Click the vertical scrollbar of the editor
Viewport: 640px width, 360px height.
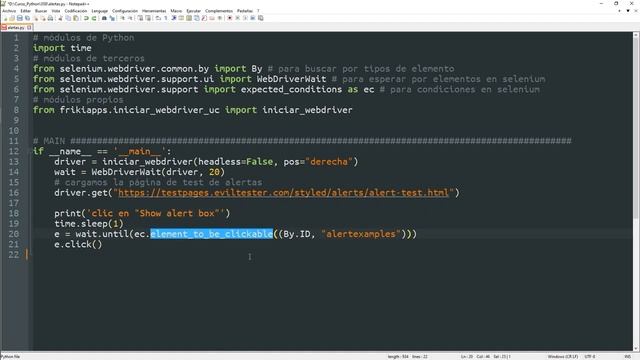click(x=636, y=192)
